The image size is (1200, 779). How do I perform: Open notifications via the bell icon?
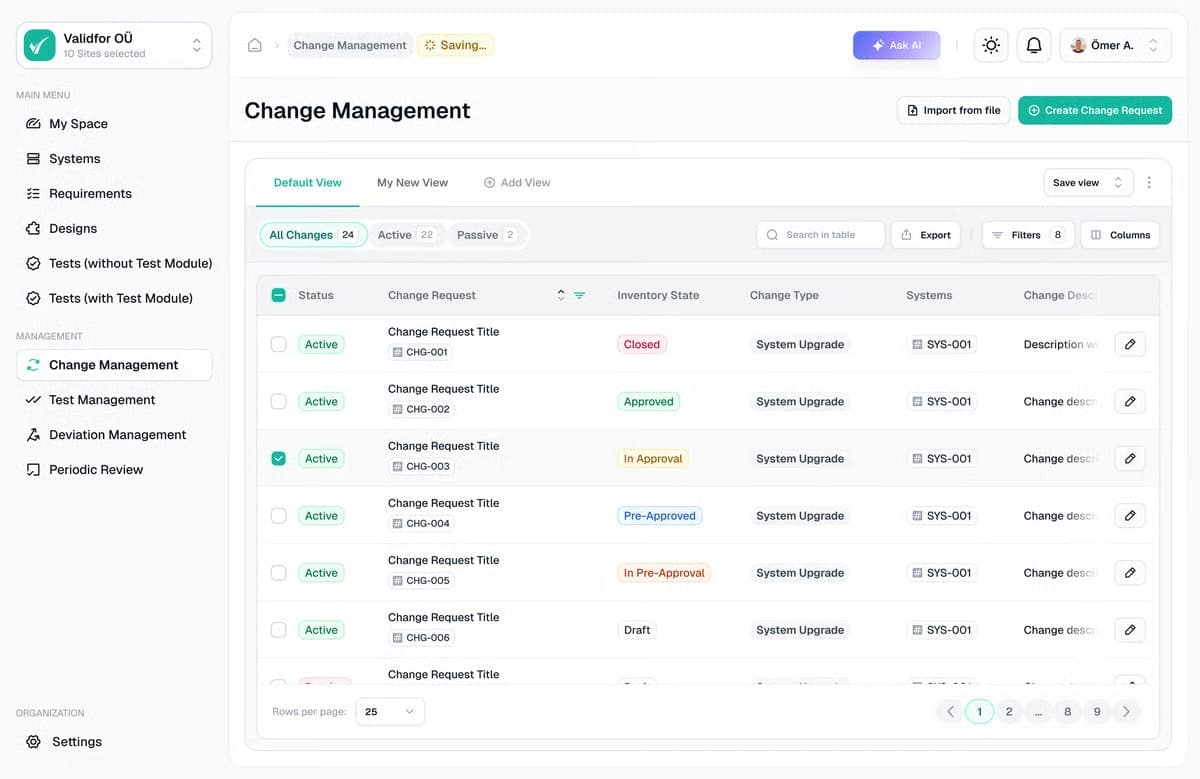pyautogui.click(x=1034, y=45)
